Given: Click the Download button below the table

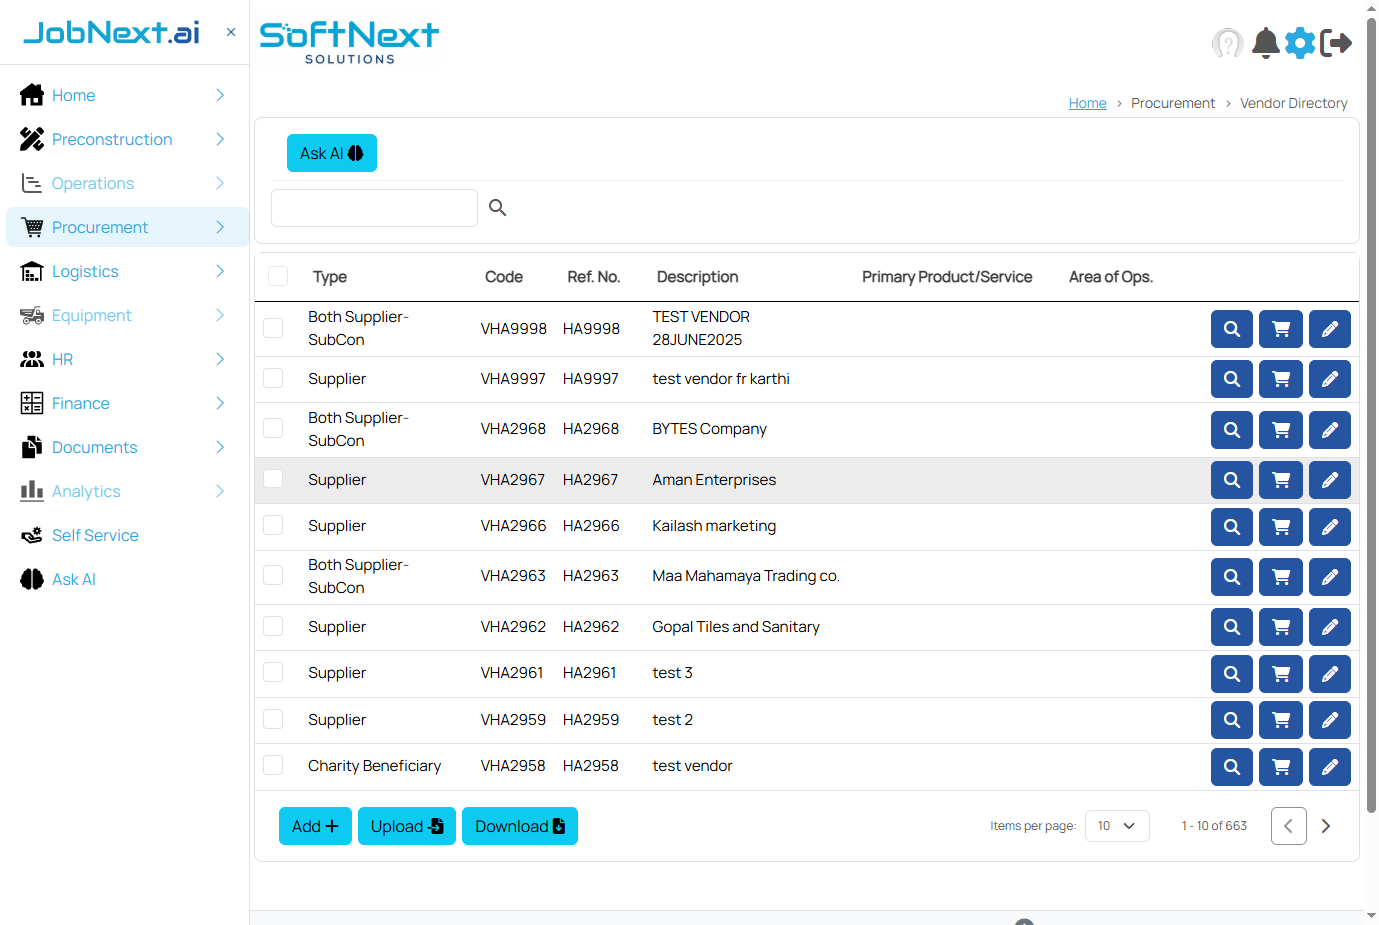Looking at the screenshot, I should coord(519,825).
